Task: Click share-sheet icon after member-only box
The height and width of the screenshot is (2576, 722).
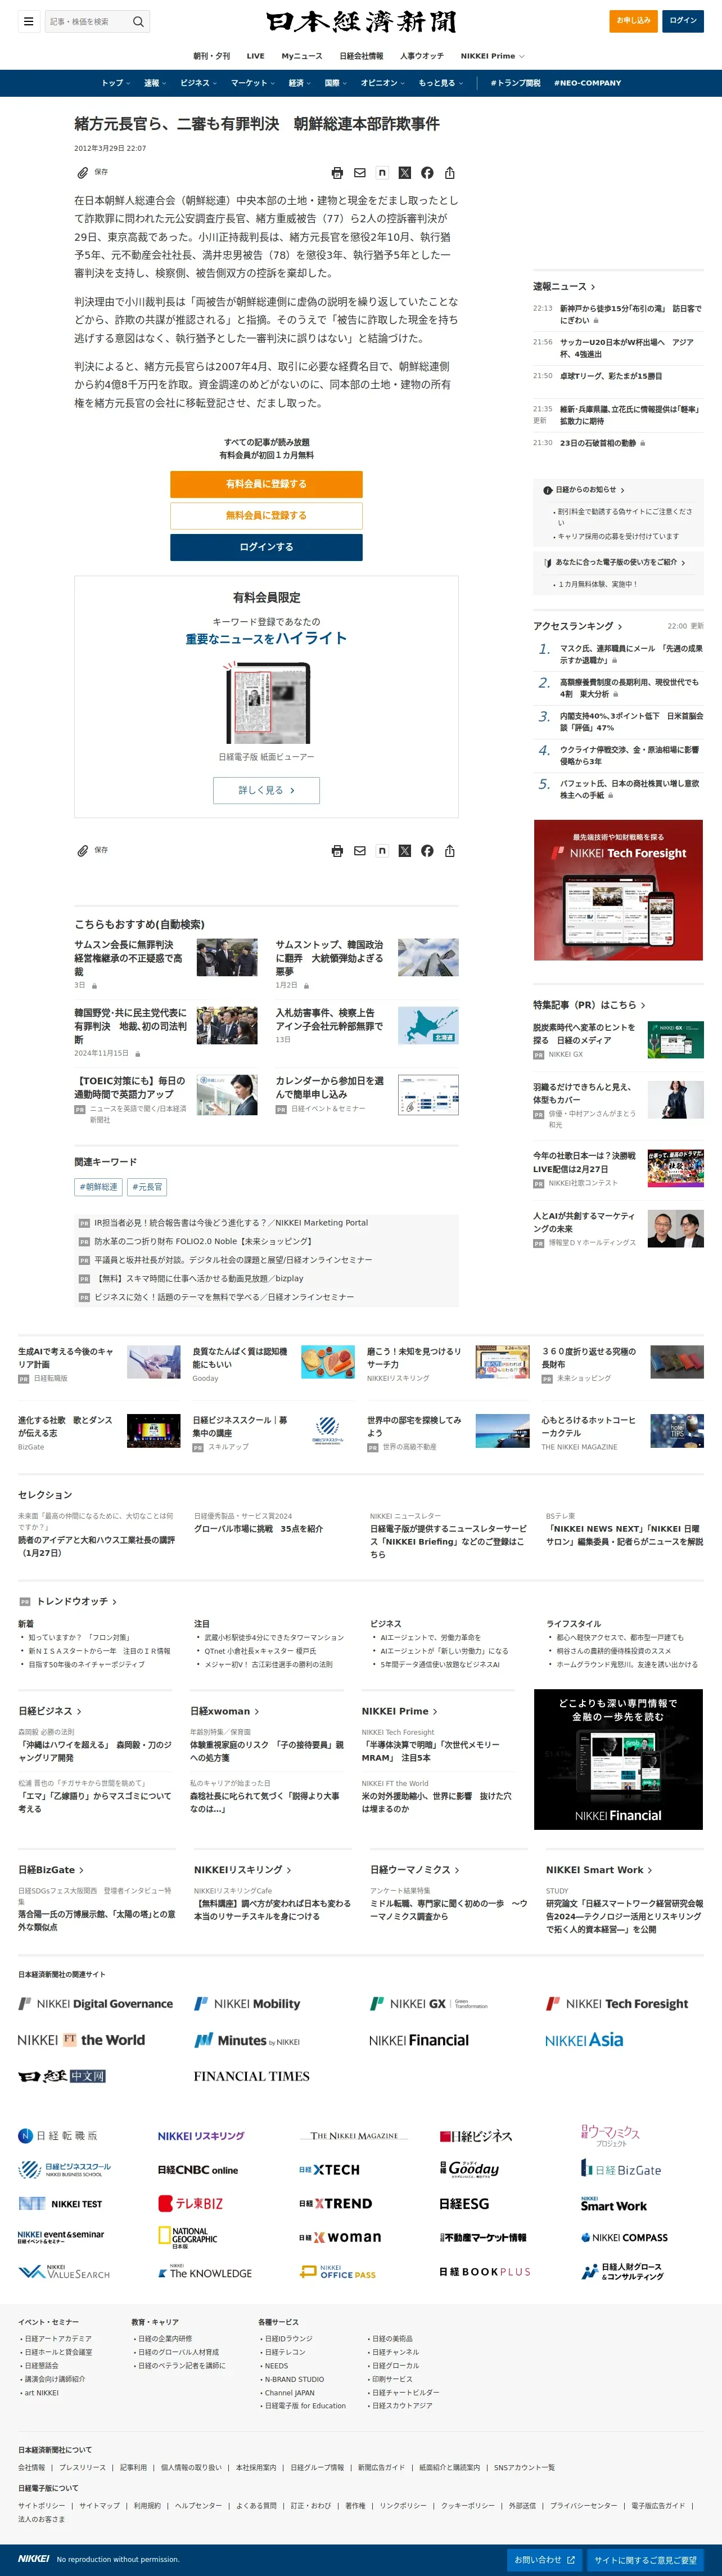Action: click(450, 851)
